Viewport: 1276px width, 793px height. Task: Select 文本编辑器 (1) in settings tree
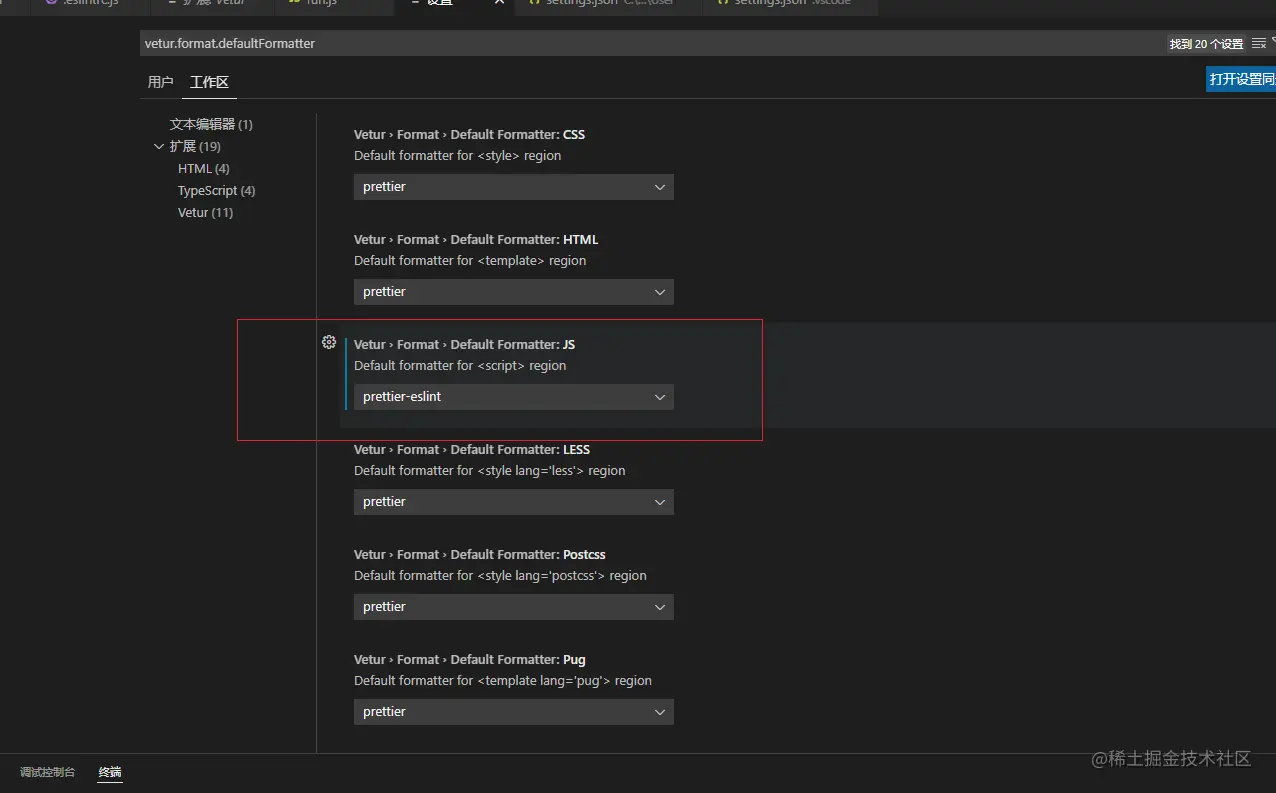[x=211, y=124]
